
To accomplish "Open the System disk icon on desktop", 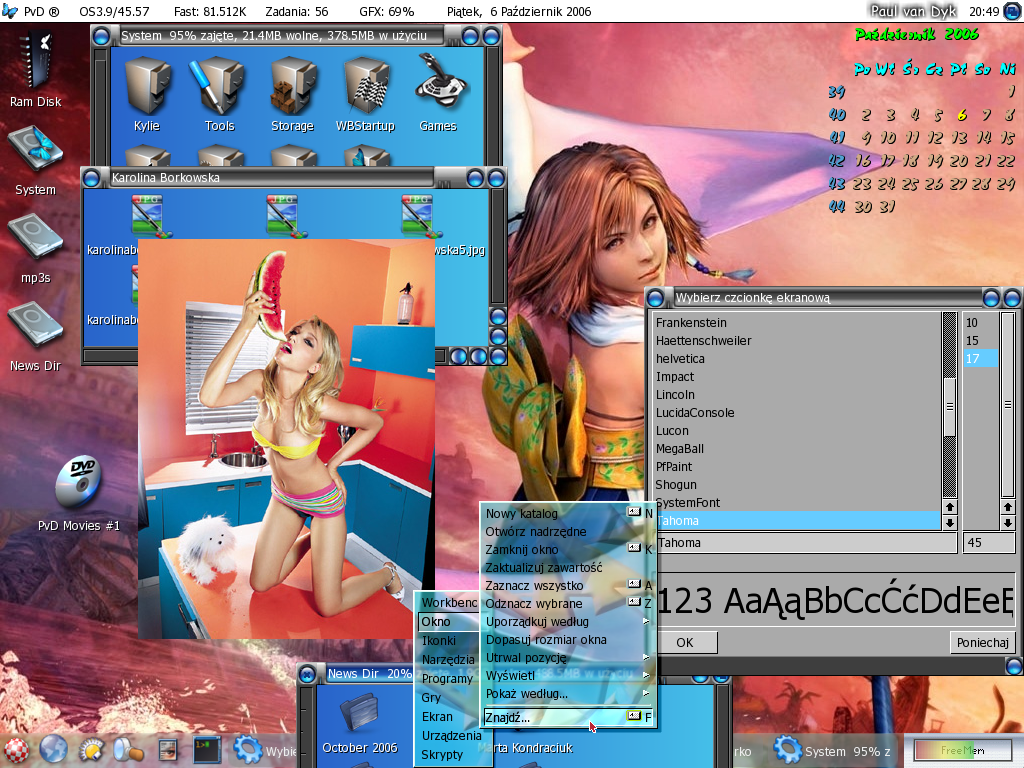I will click(x=35, y=150).
